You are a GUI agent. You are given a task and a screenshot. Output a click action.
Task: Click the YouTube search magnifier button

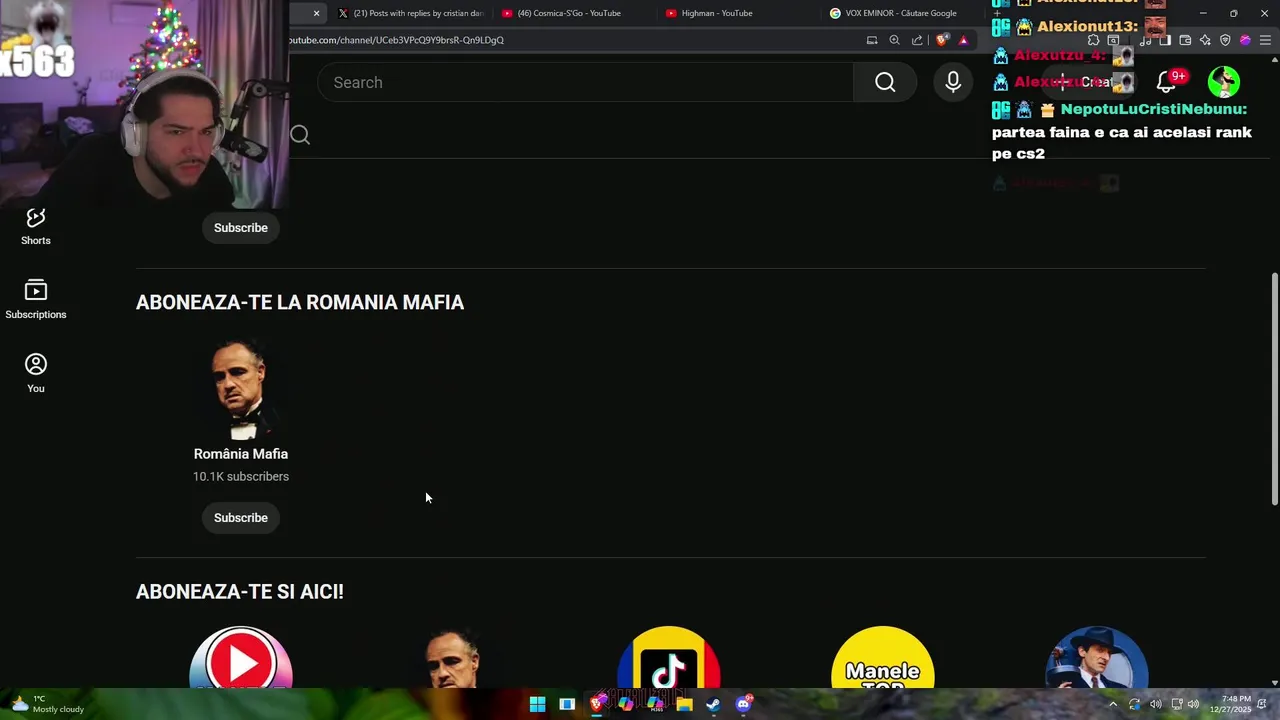885,82
